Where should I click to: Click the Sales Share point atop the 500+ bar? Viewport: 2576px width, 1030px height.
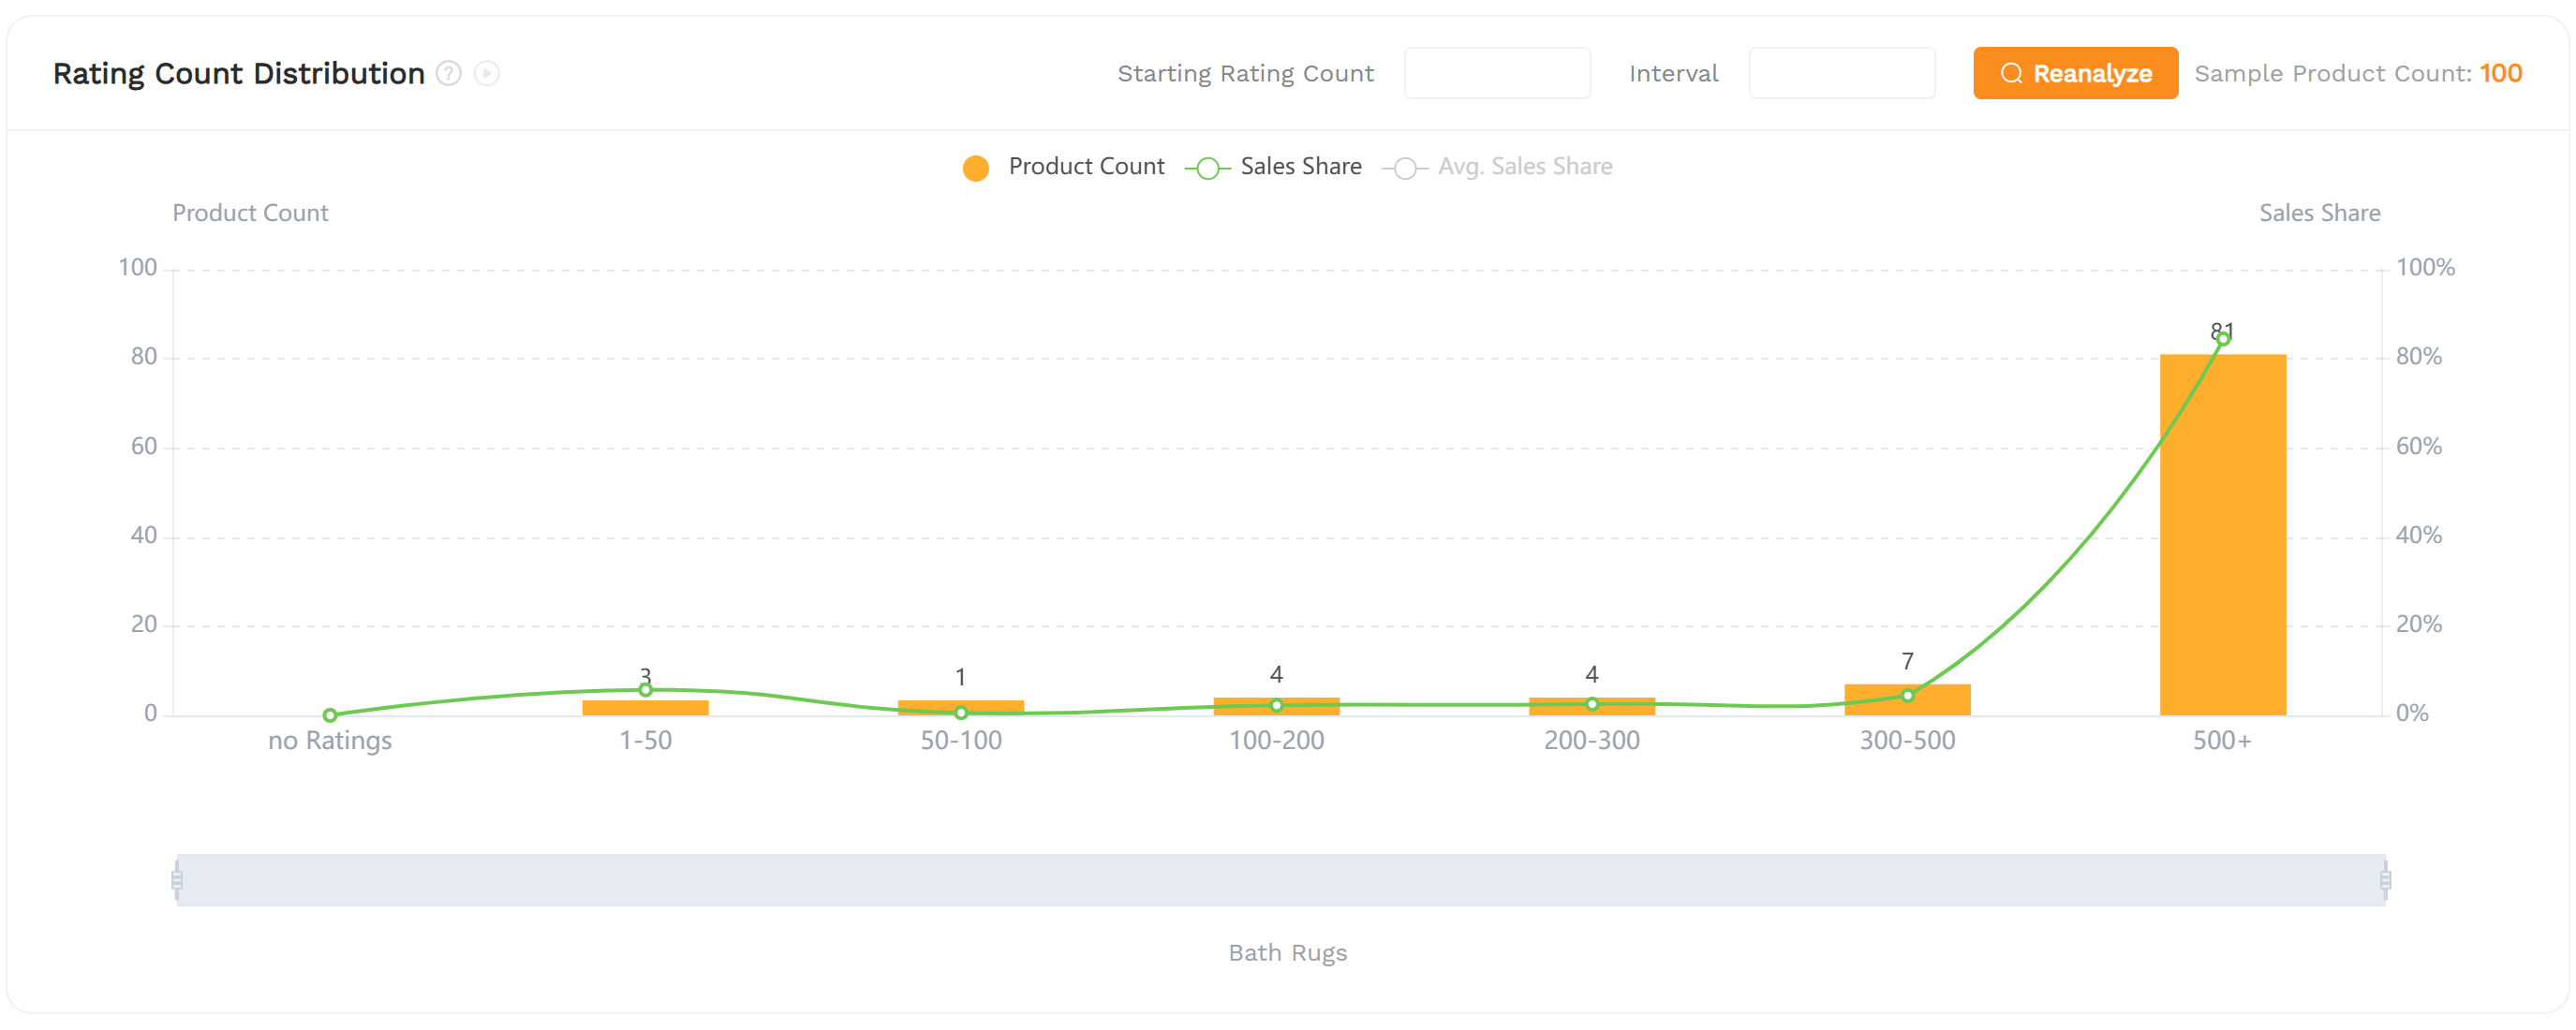(x=2222, y=339)
